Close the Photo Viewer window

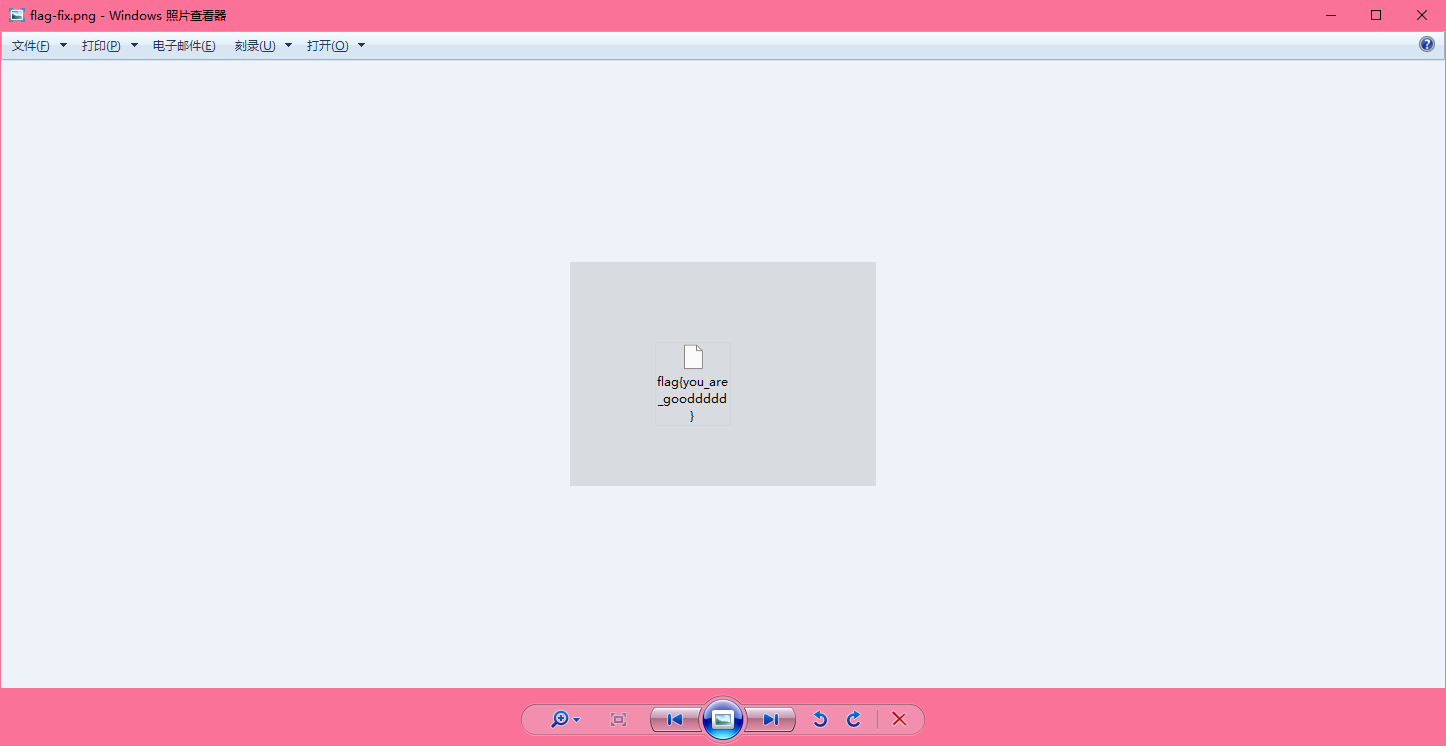coord(1422,15)
